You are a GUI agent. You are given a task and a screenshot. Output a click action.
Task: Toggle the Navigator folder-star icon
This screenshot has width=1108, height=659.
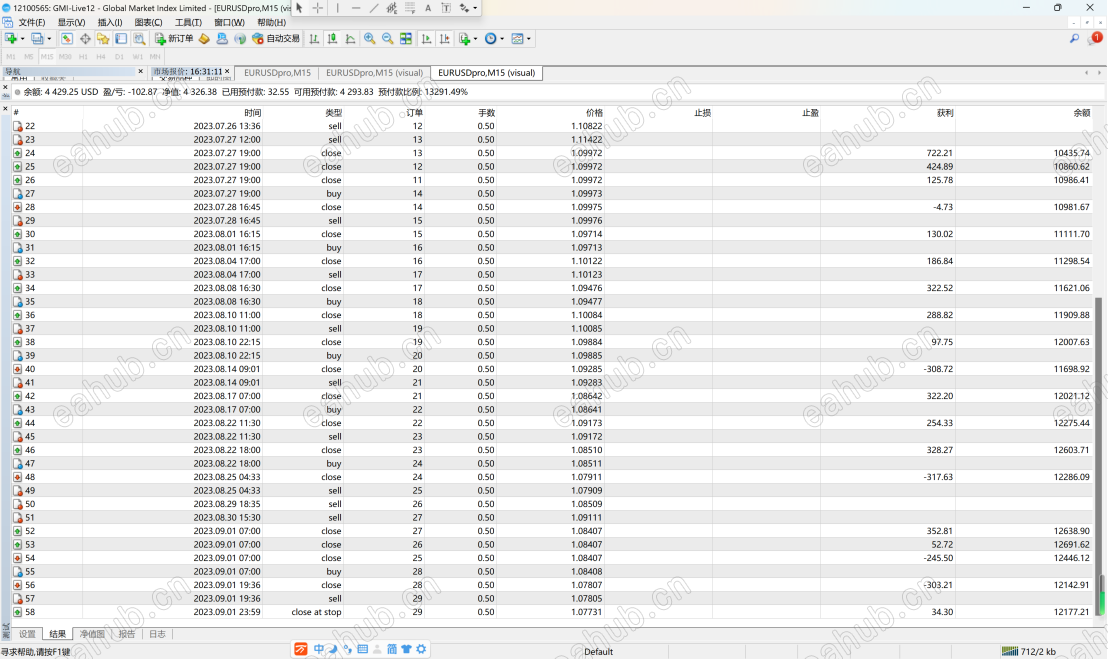tap(103, 39)
